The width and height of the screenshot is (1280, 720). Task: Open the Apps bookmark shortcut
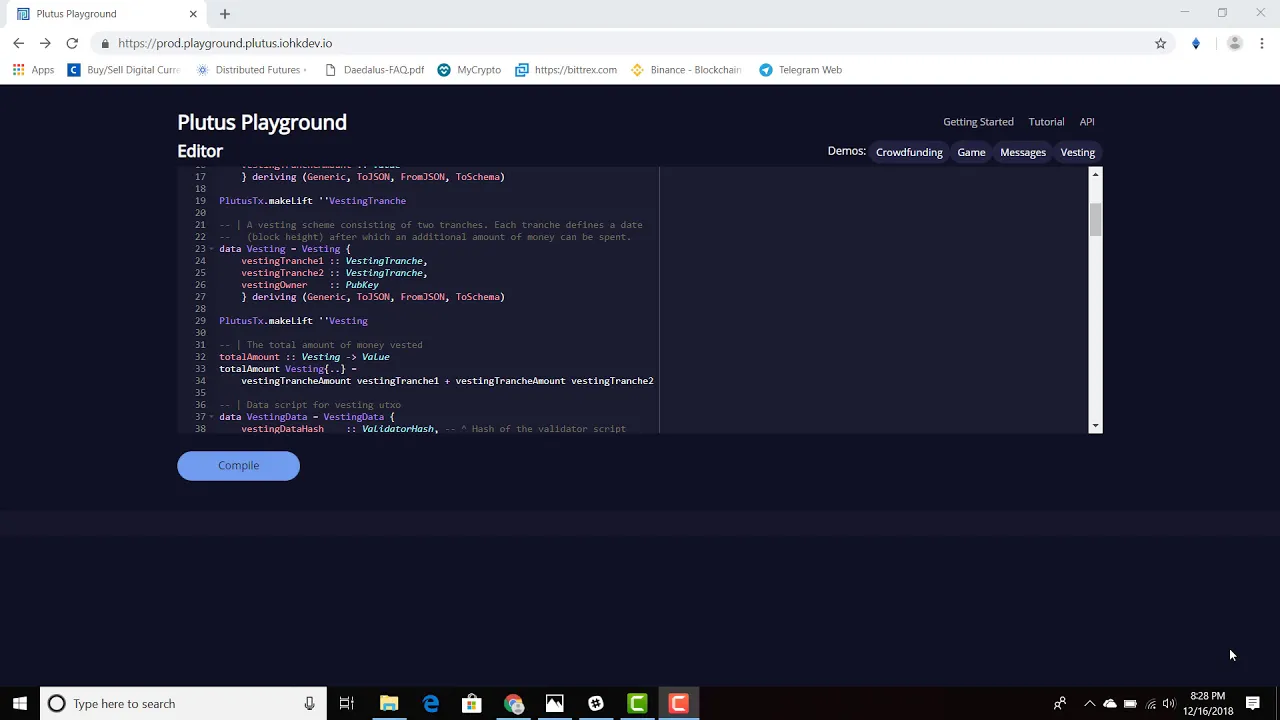pos(33,70)
